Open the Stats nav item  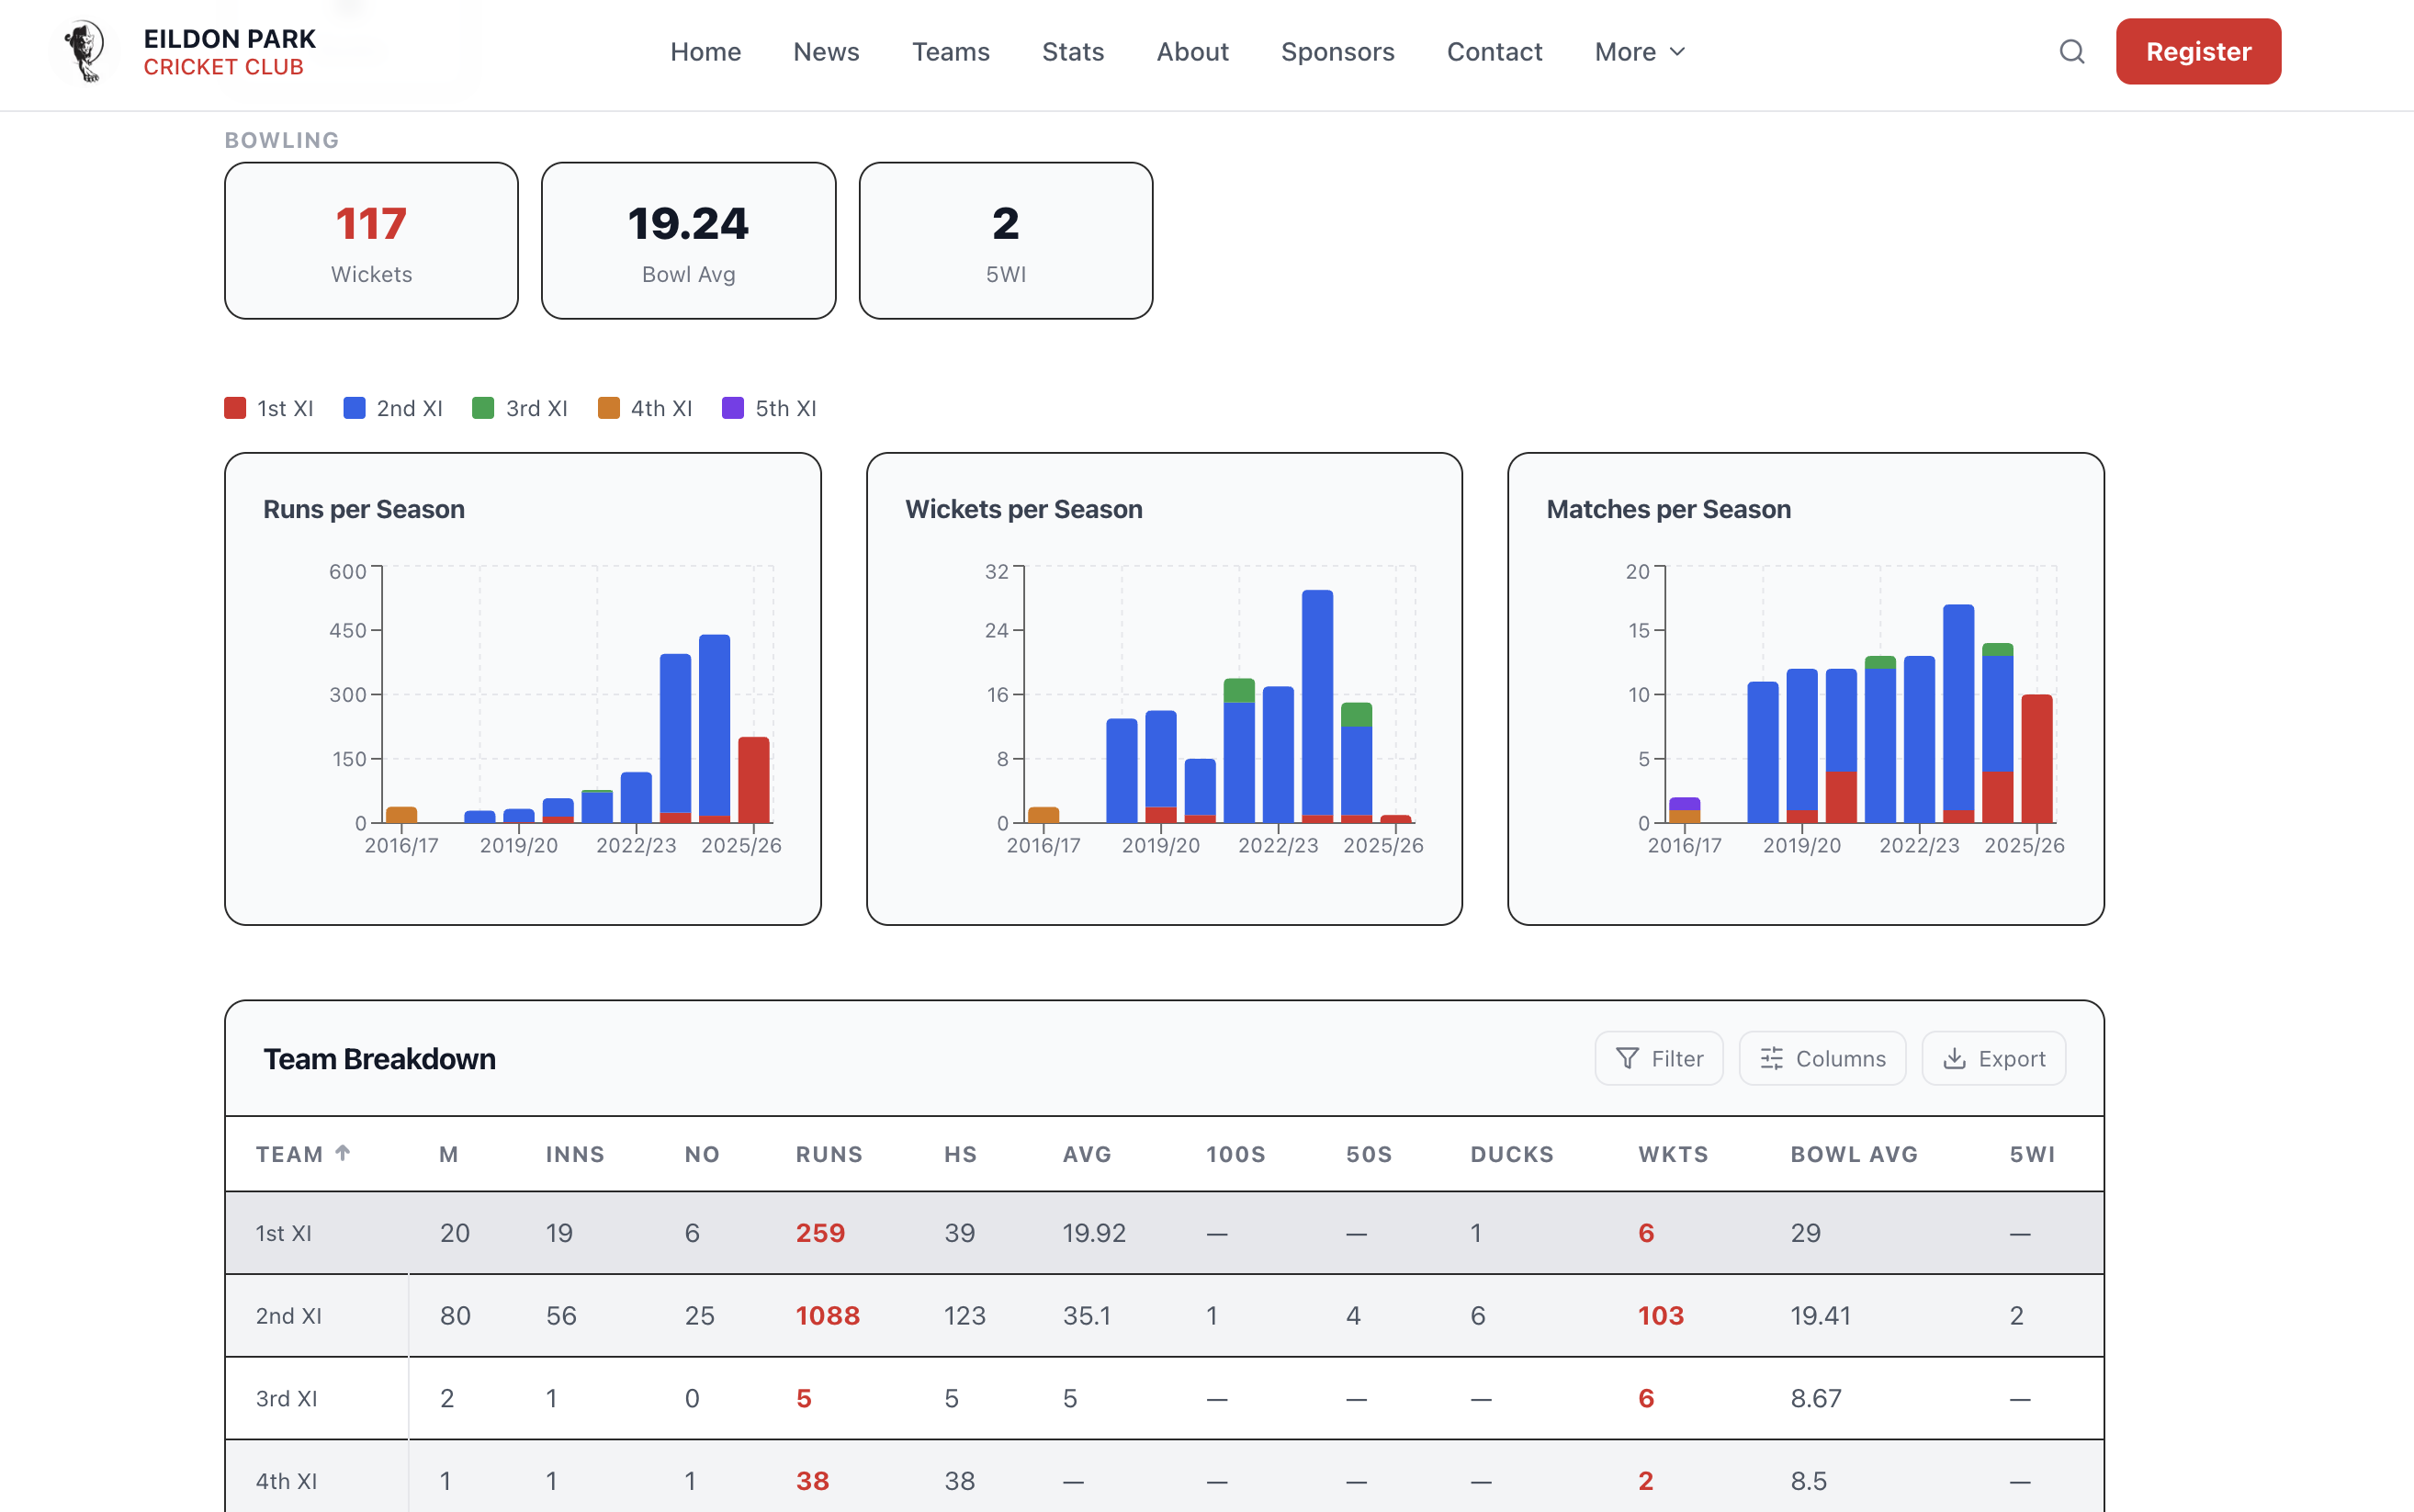(x=1072, y=51)
